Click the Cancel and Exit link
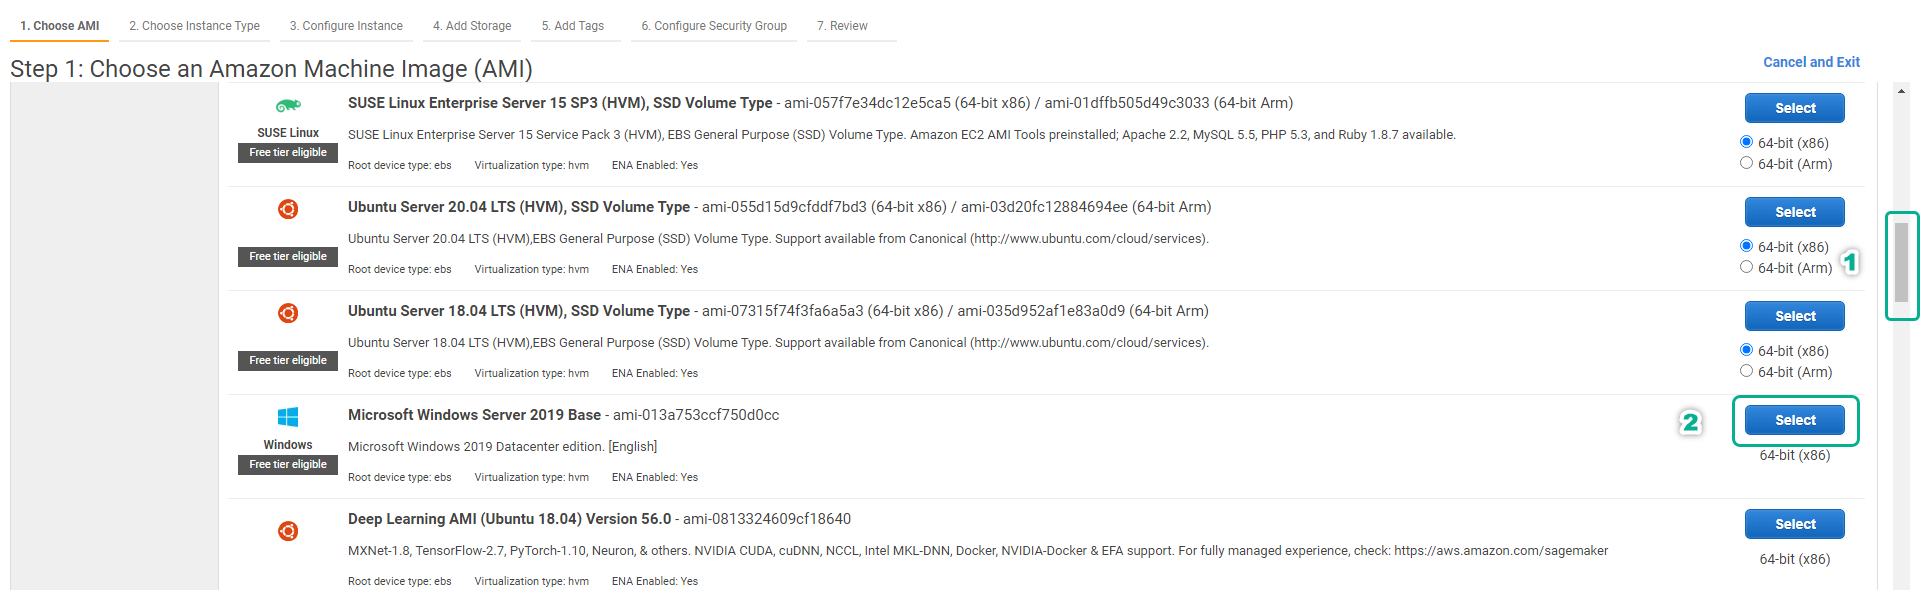The width and height of the screenshot is (1920, 590). [1811, 62]
